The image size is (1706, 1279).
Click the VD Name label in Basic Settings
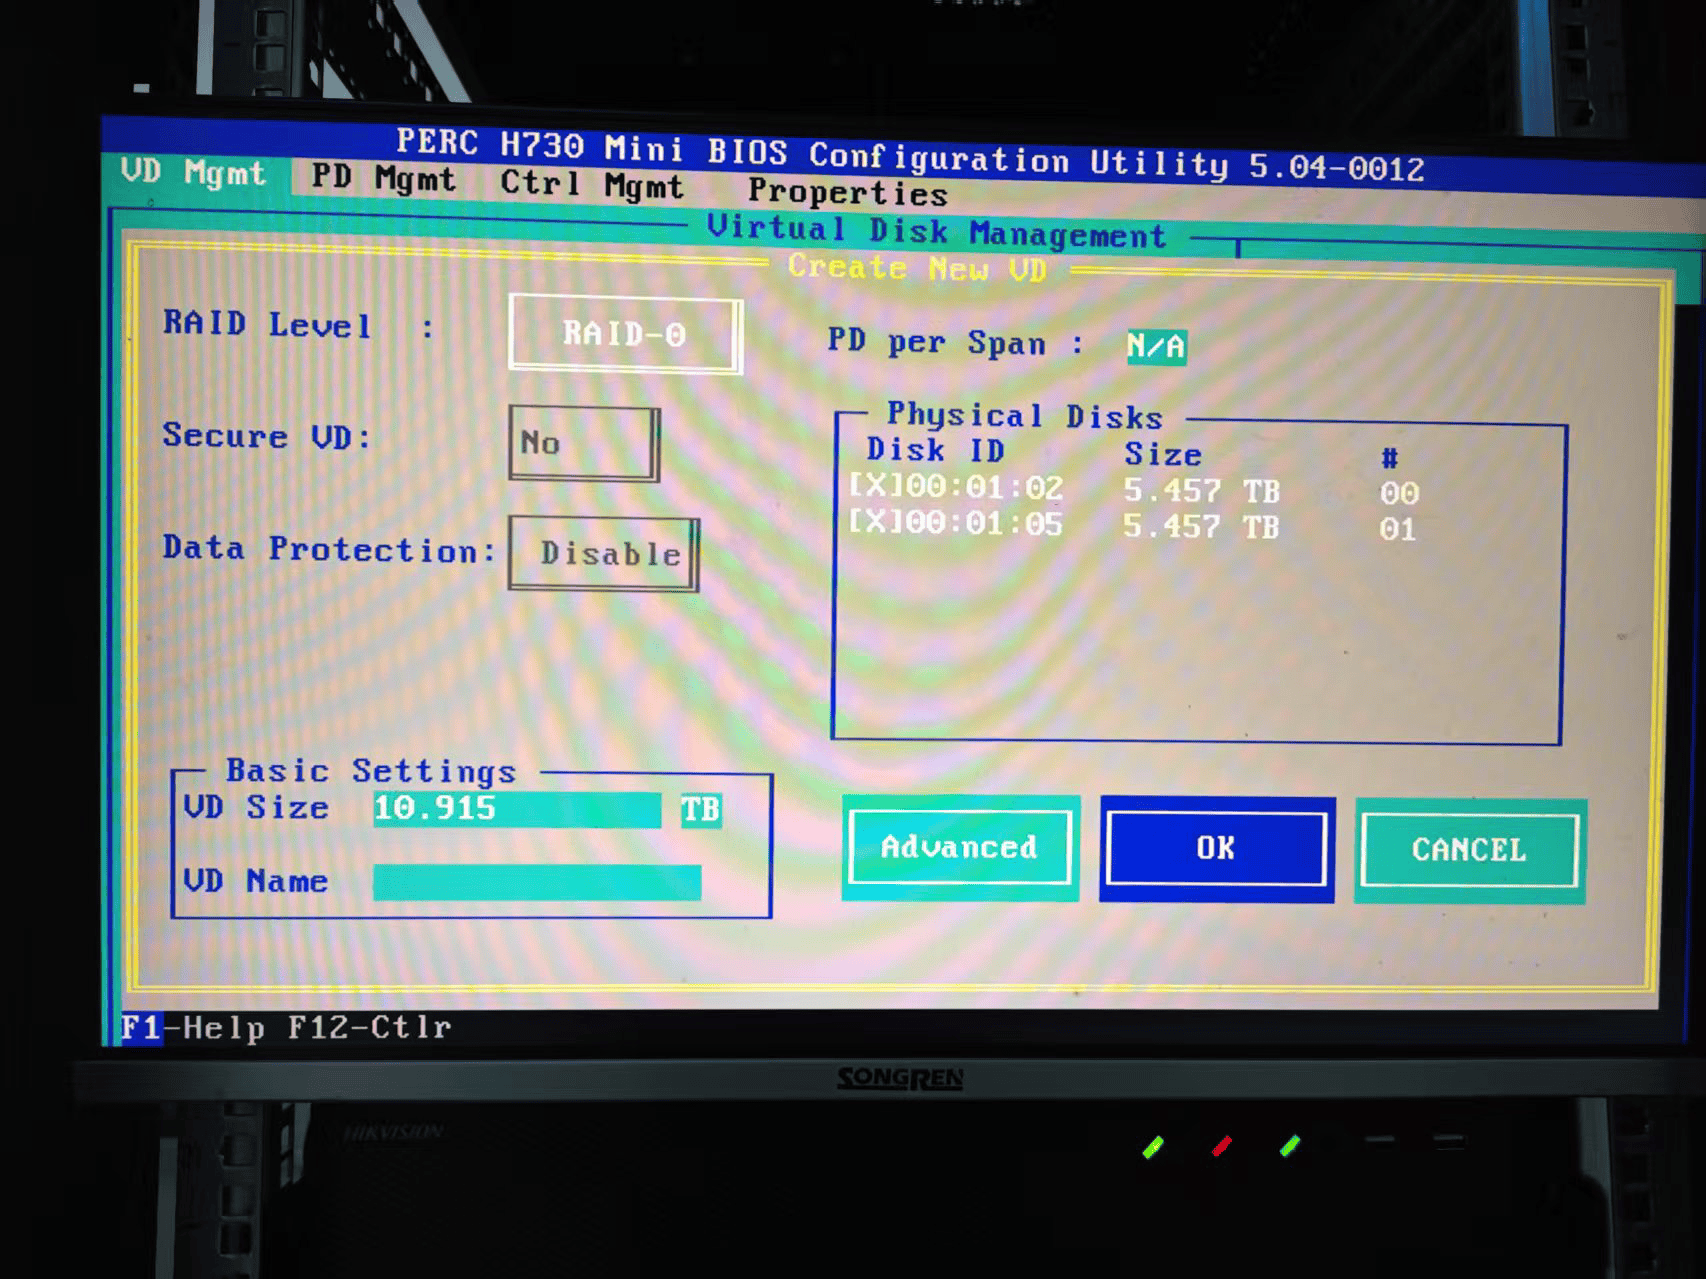(x=256, y=881)
